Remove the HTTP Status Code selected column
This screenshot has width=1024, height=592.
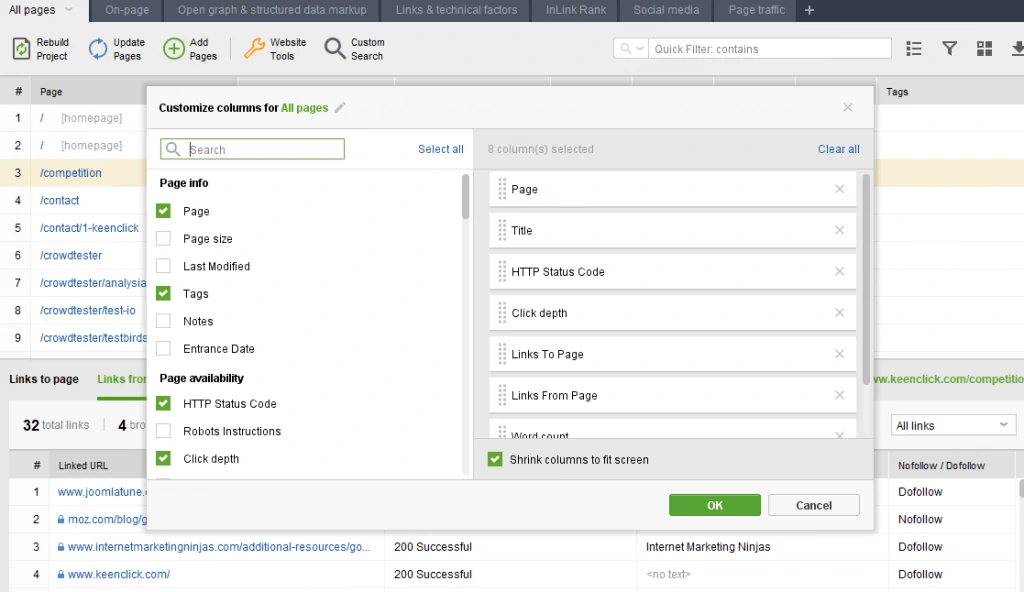click(840, 271)
